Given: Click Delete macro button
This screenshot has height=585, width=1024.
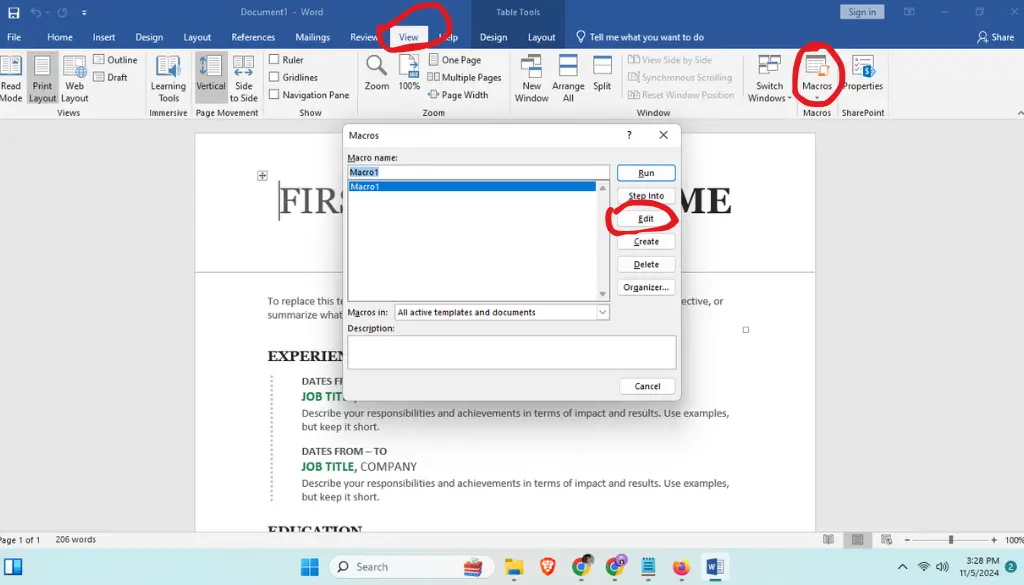Looking at the screenshot, I should coord(646,264).
